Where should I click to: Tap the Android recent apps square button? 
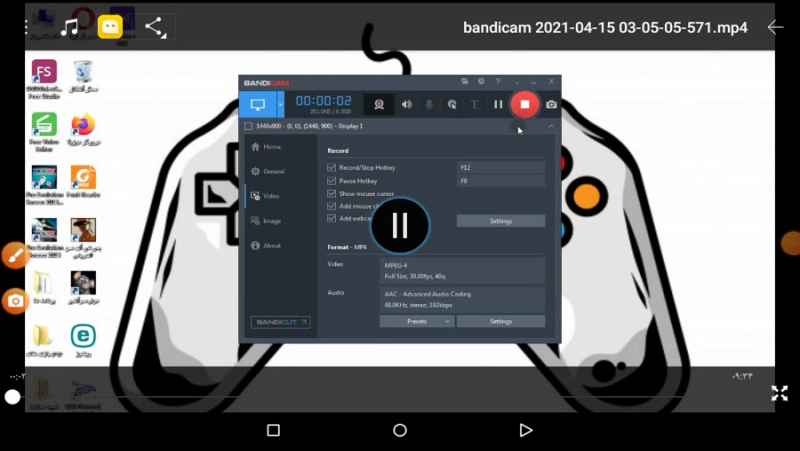point(273,430)
